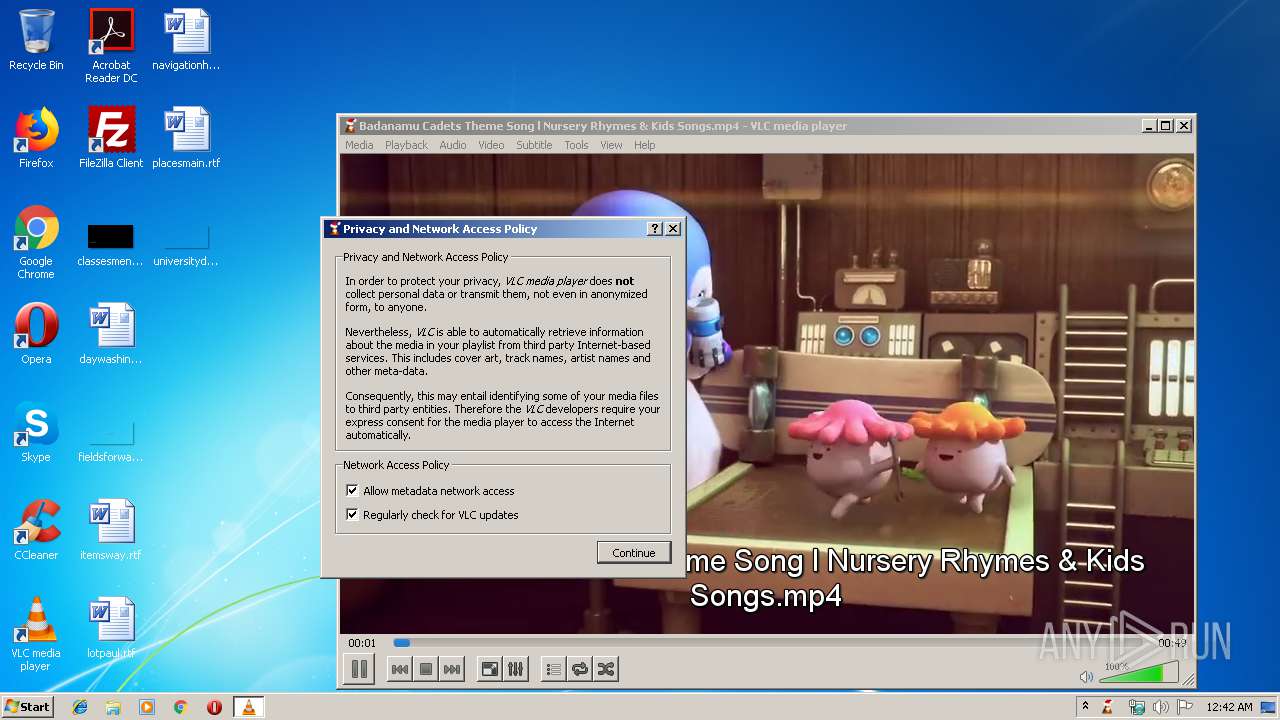Select the fieldsforwa... desktop file
This screenshot has height=720, width=1280.
[x=111, y=440]
